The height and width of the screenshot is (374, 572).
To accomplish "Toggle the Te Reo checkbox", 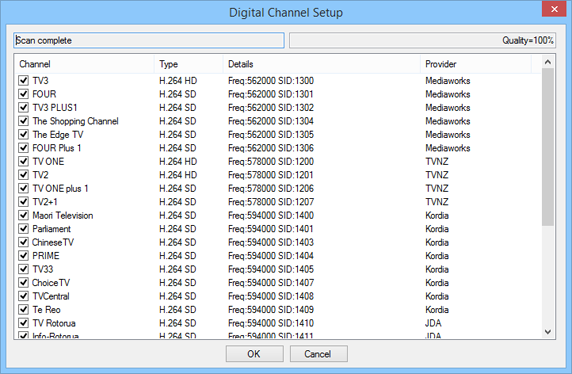I will [24, 310].
